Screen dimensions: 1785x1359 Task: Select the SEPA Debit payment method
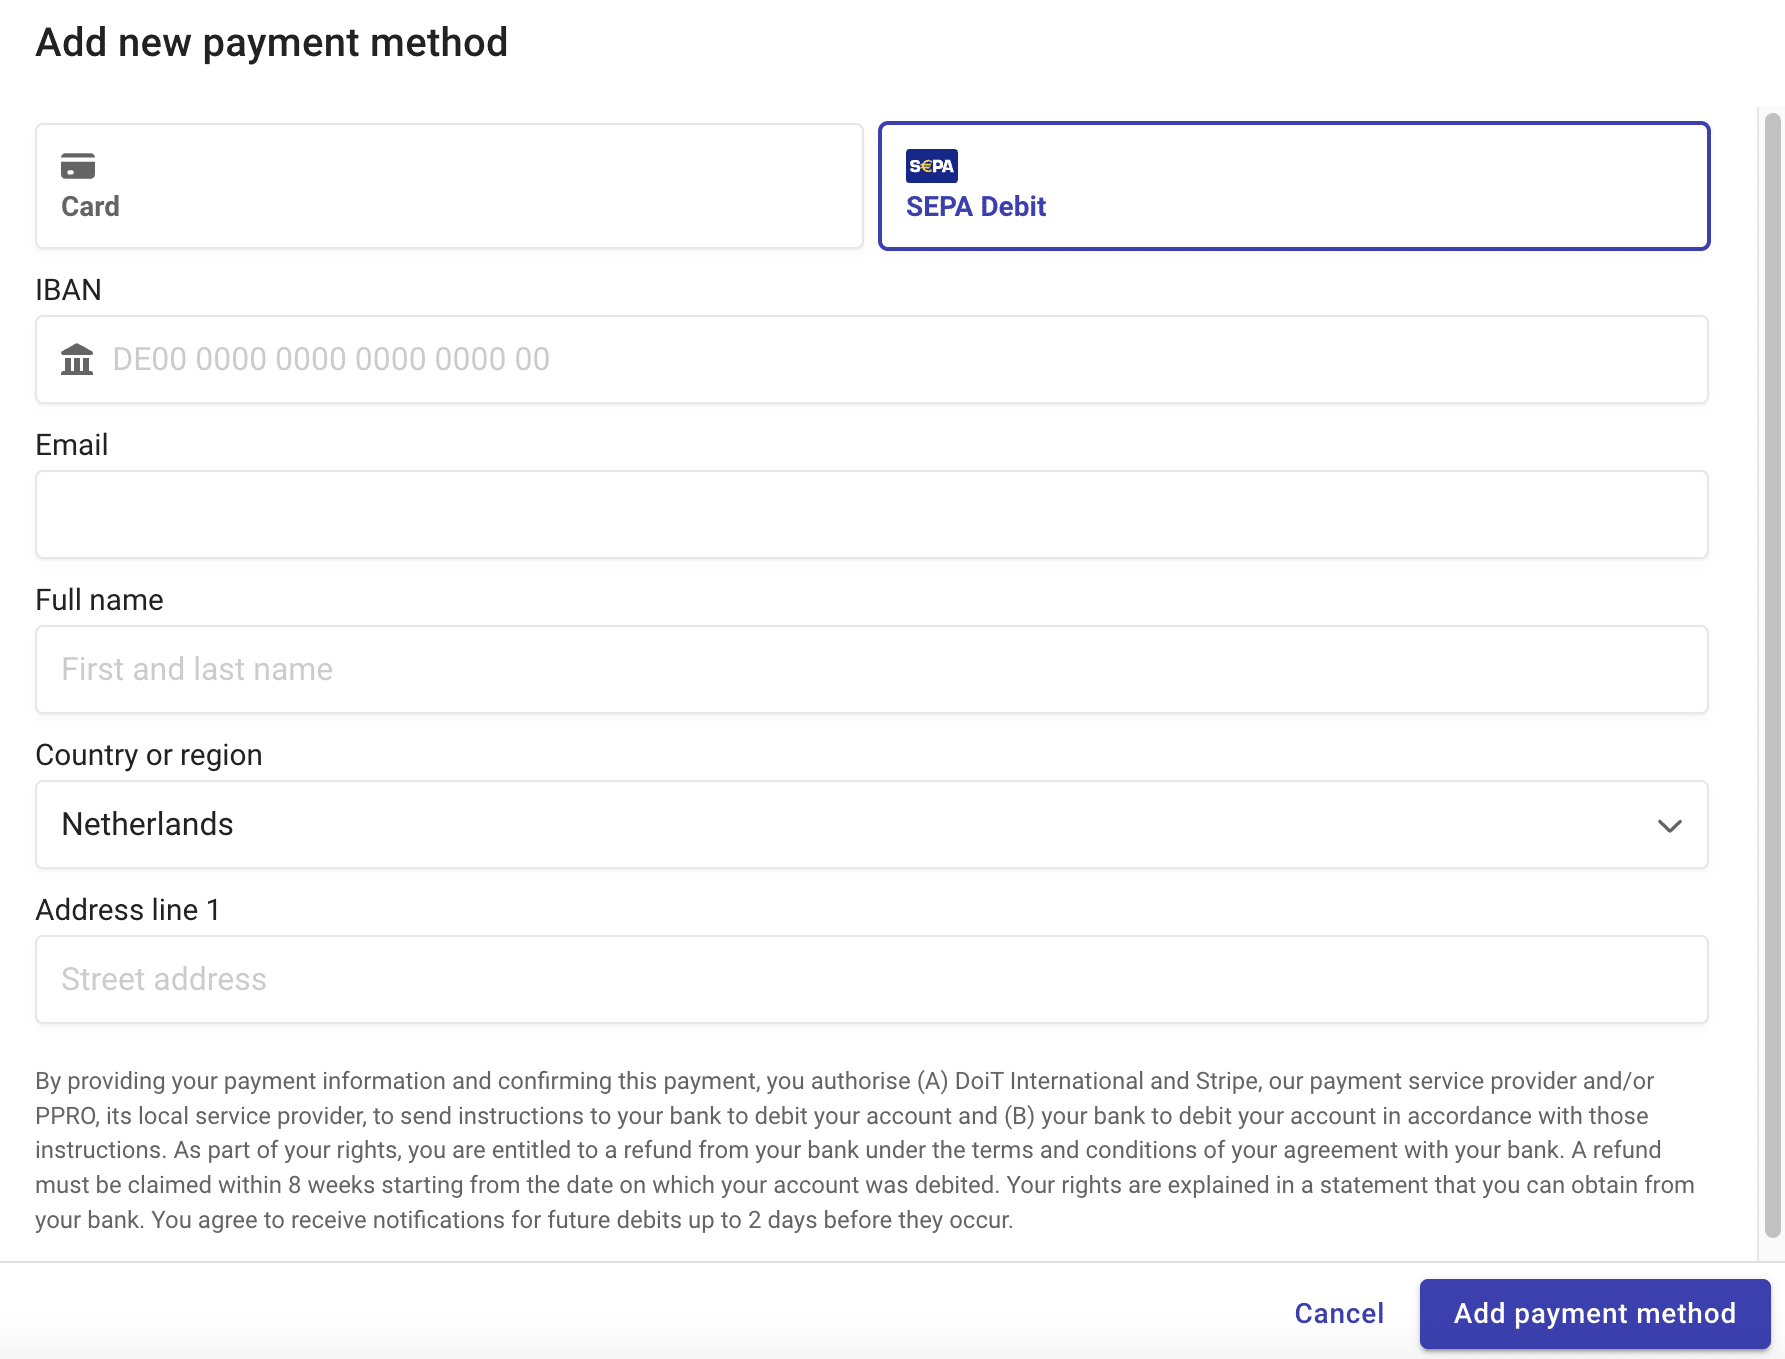pyautogui.click(x=1294, y=185)
